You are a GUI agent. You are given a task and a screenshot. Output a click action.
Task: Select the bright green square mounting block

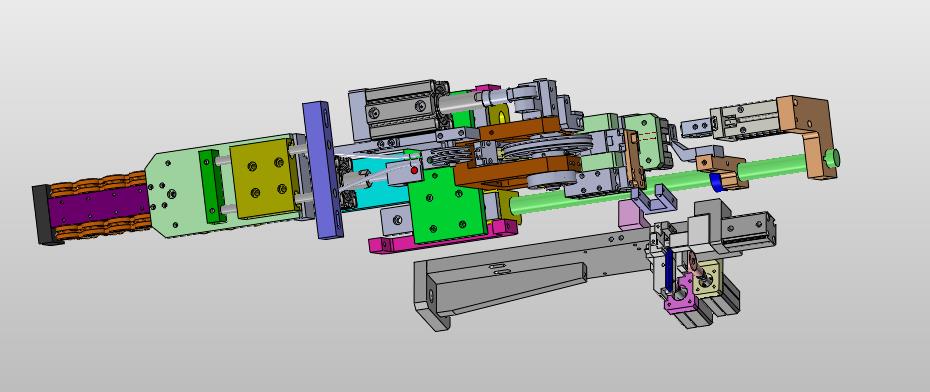[x=447, y=205]
